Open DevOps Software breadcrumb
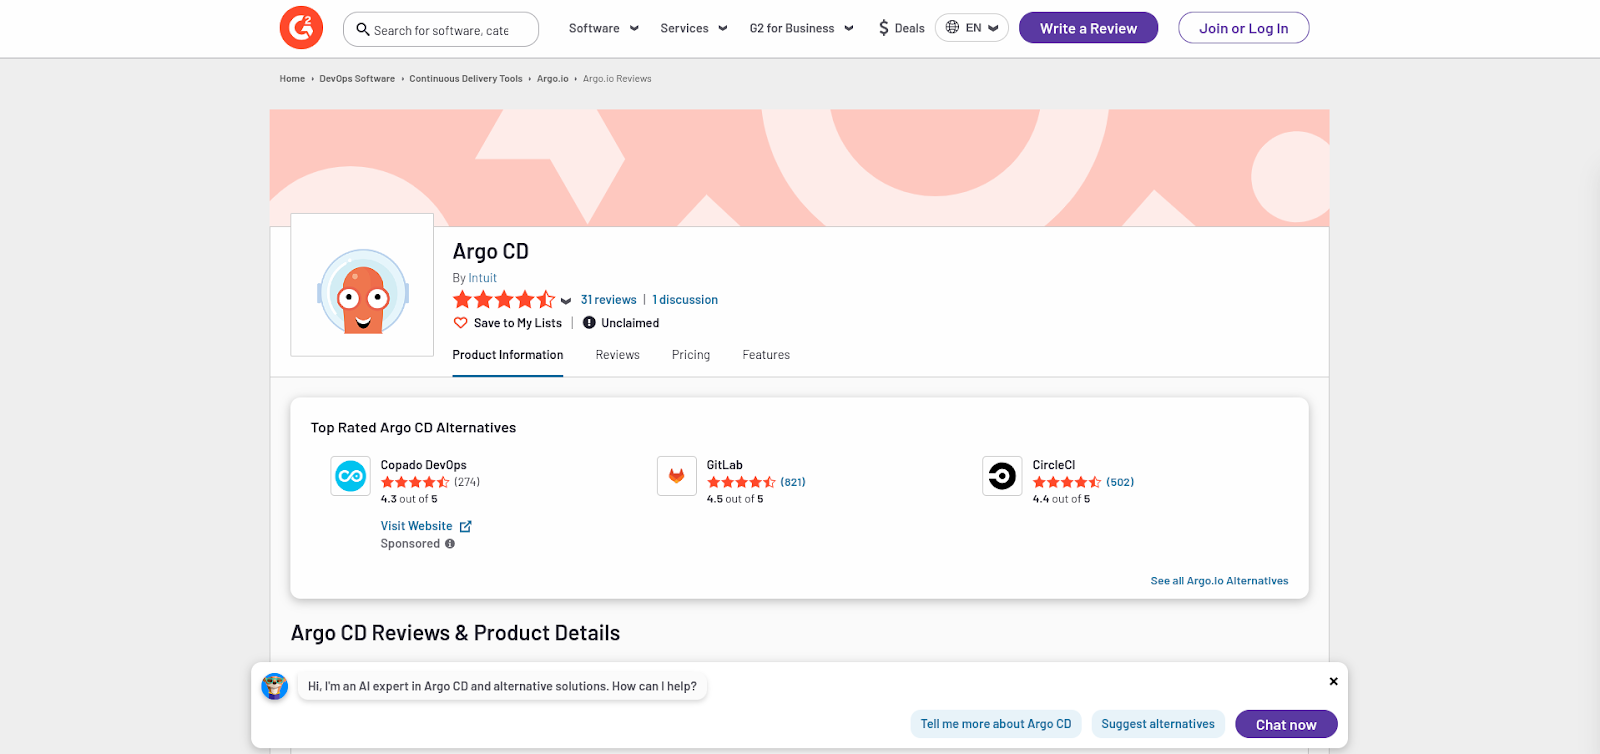The image size is (1600, 754). coord(357,79)
